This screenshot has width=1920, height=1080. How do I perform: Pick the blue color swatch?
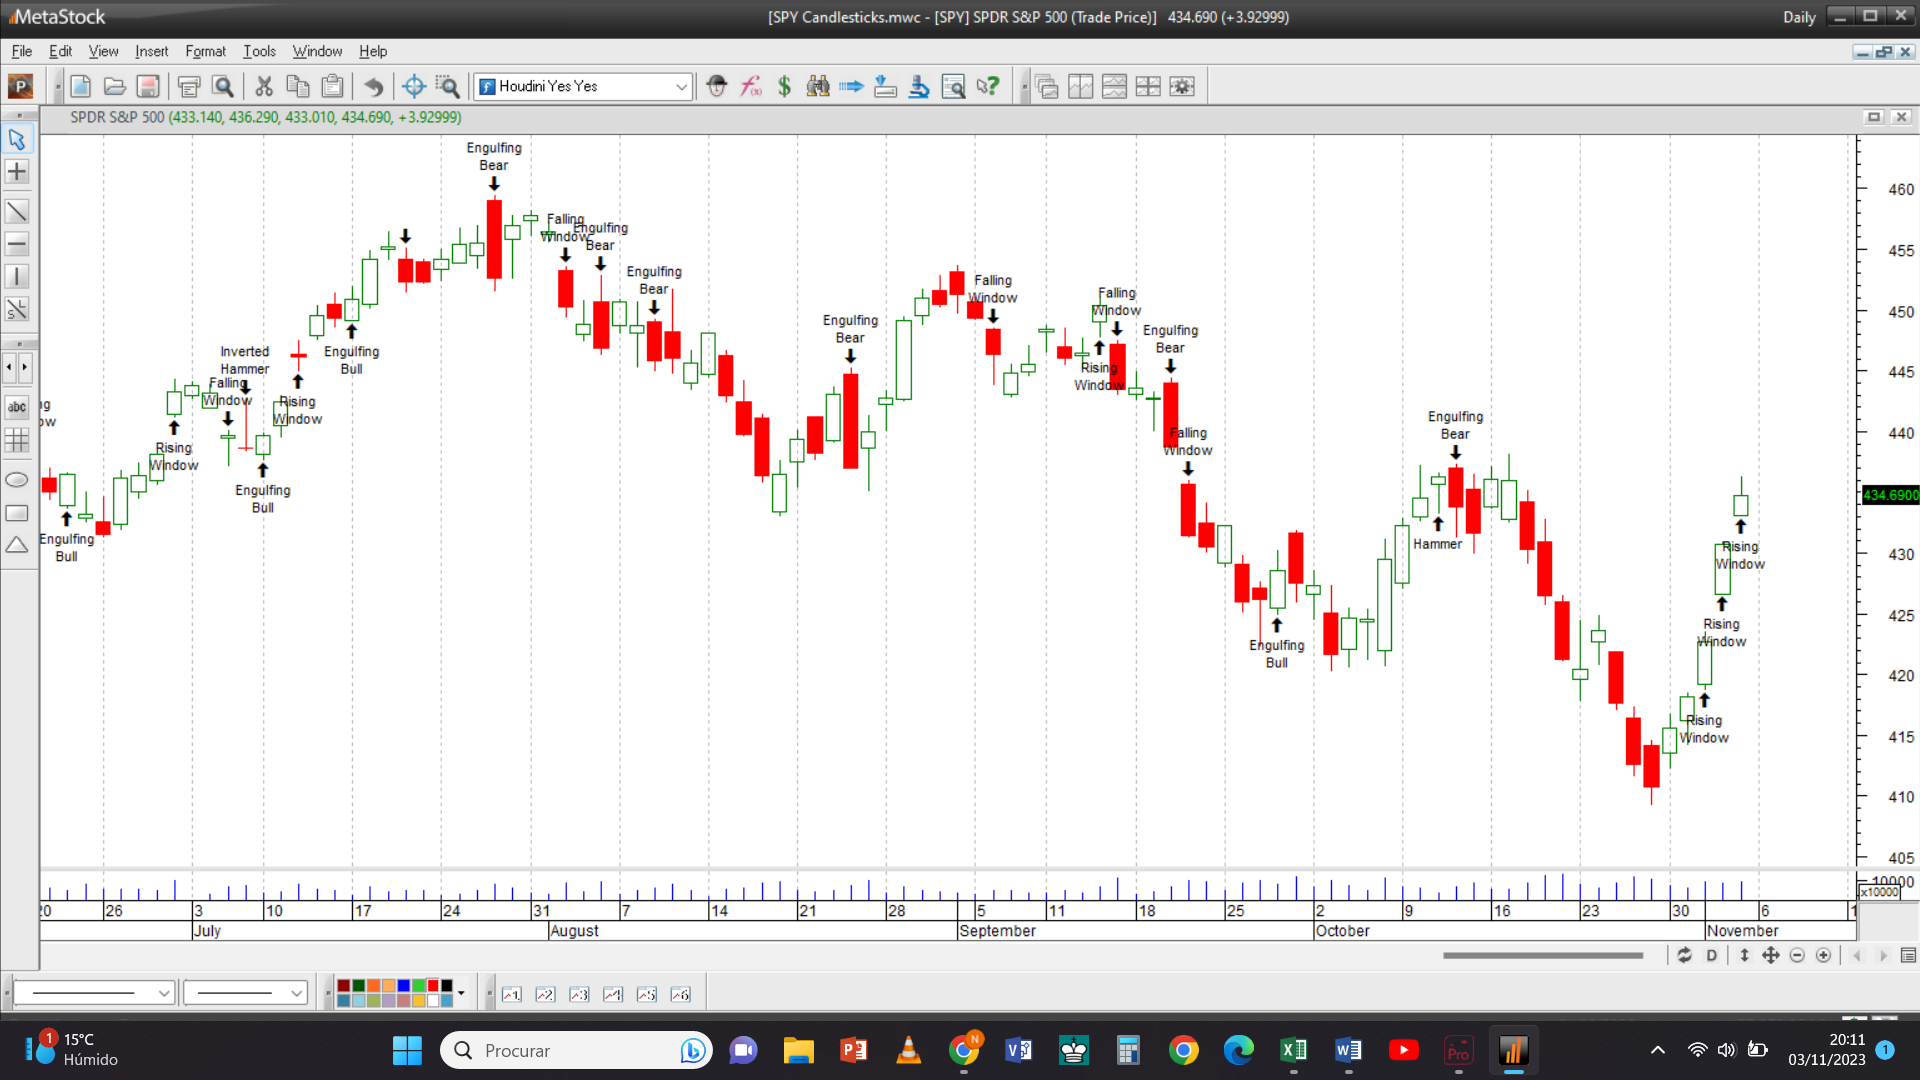click(x=403, y=986)
